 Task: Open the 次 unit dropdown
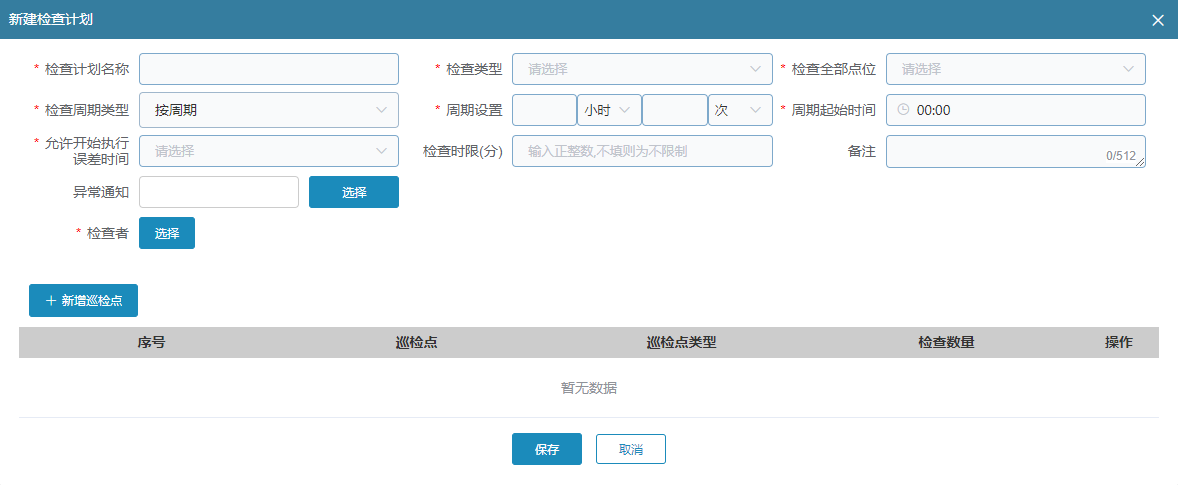point(740,110)
